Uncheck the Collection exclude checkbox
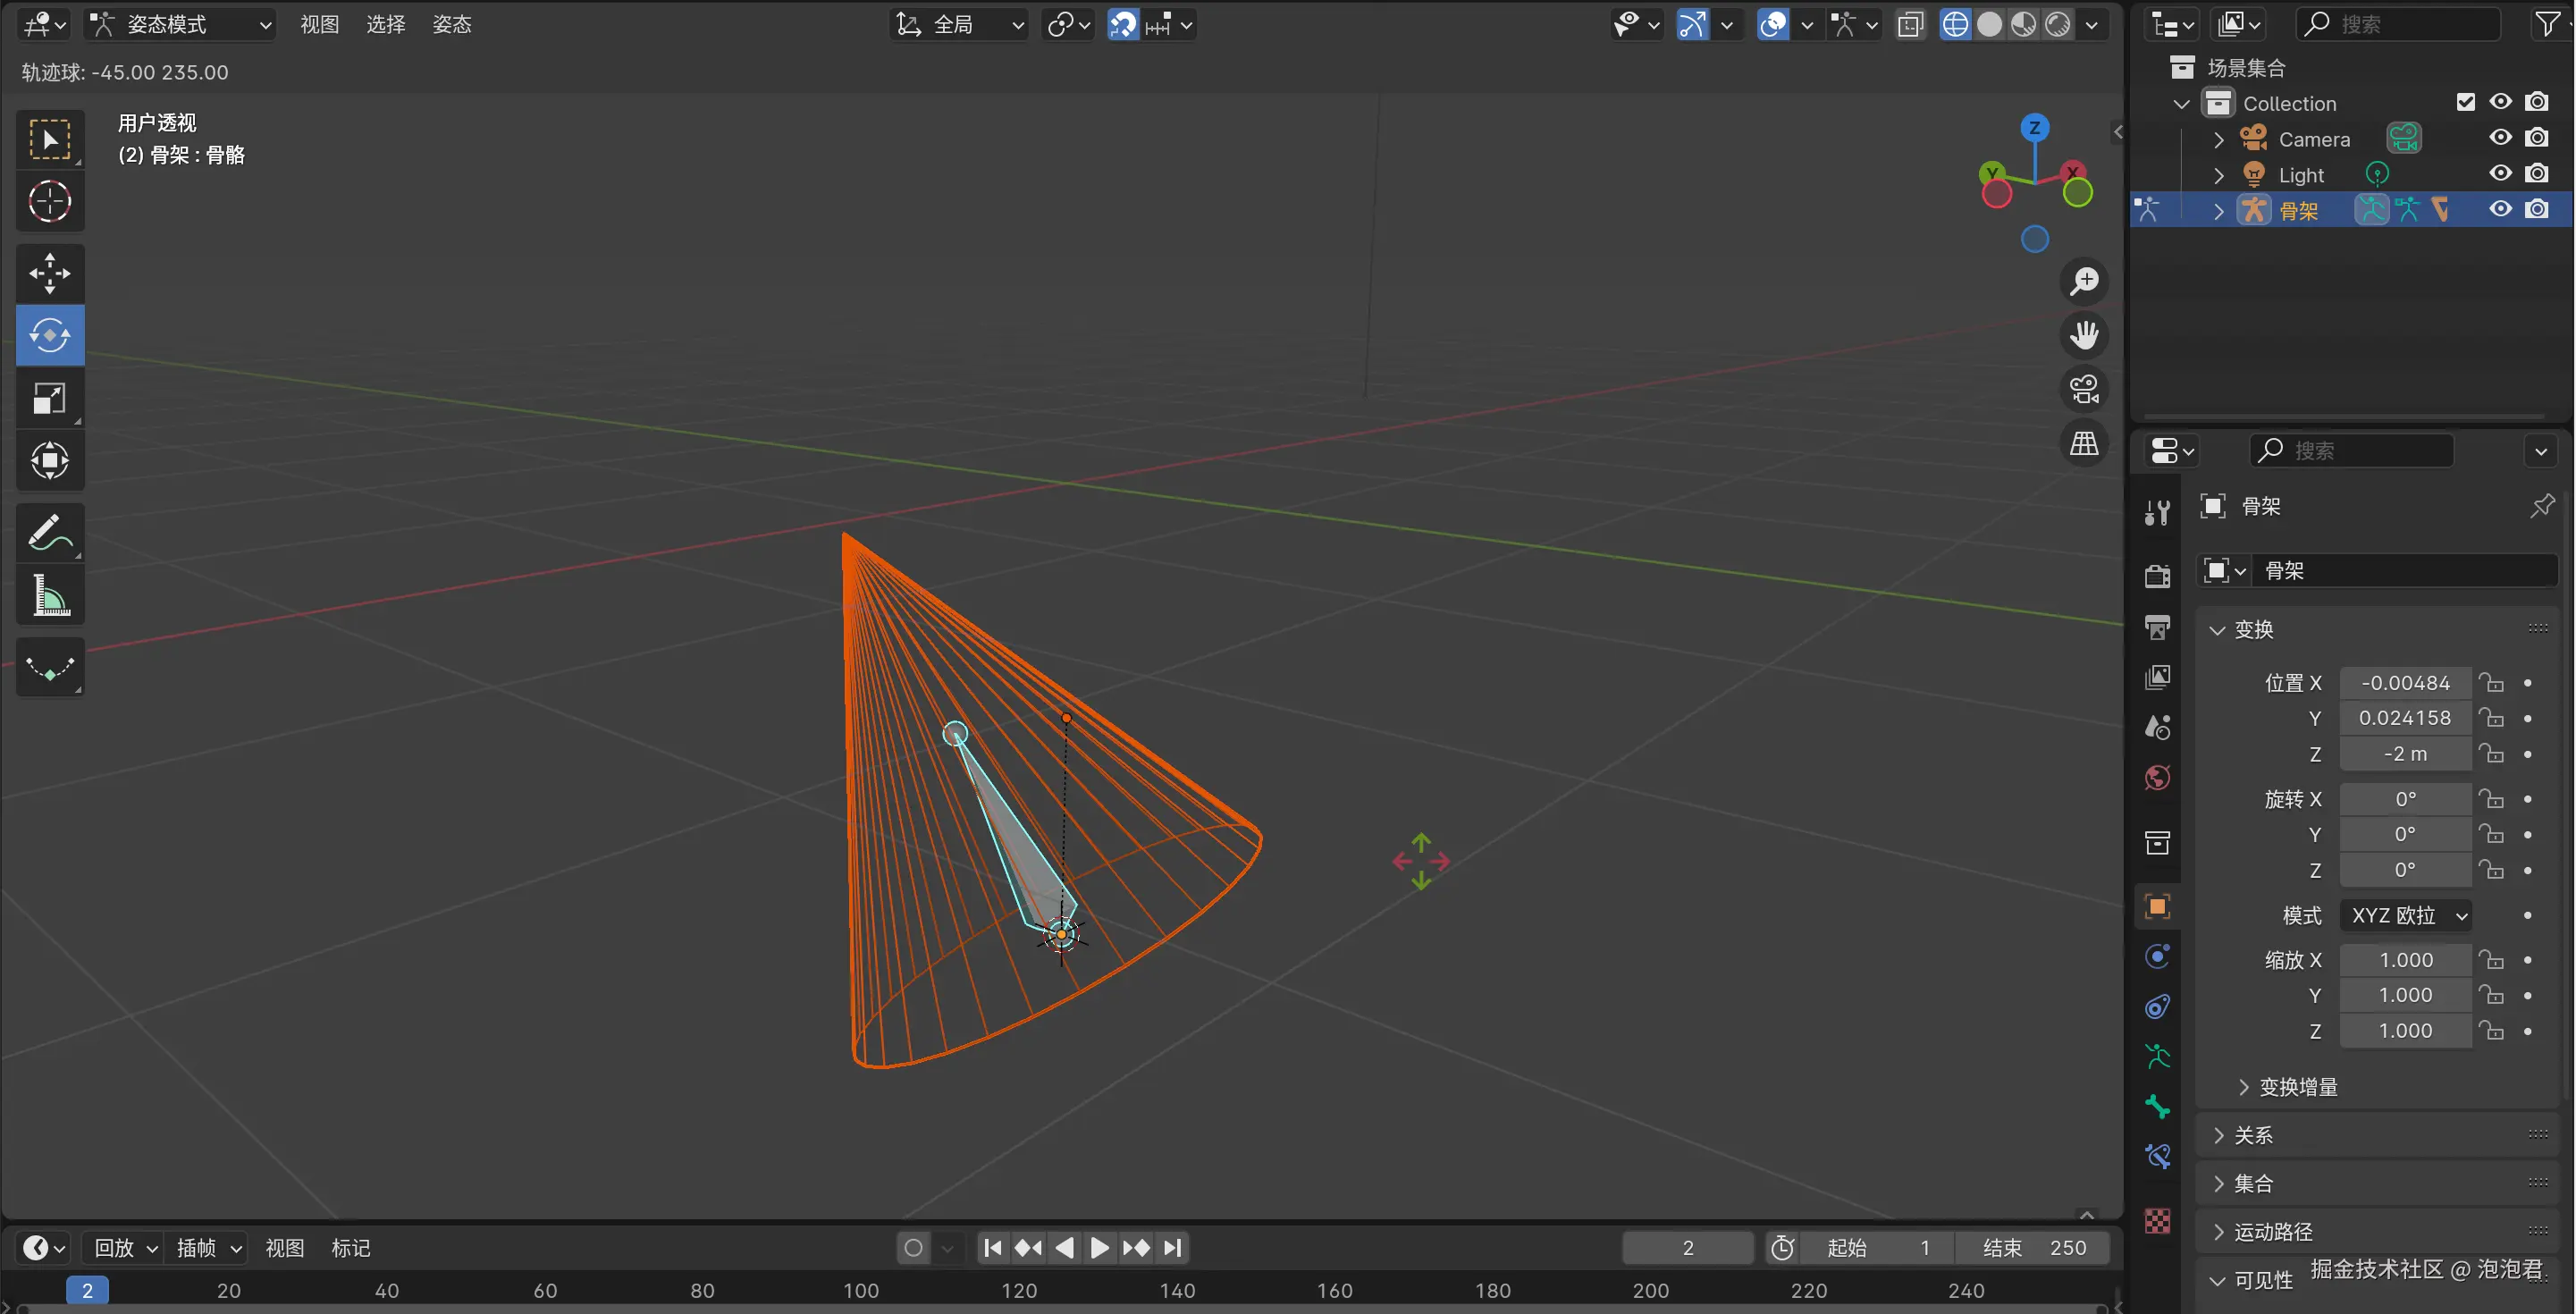Viewport: 2576px width, 1314px height. point(2465,102)
